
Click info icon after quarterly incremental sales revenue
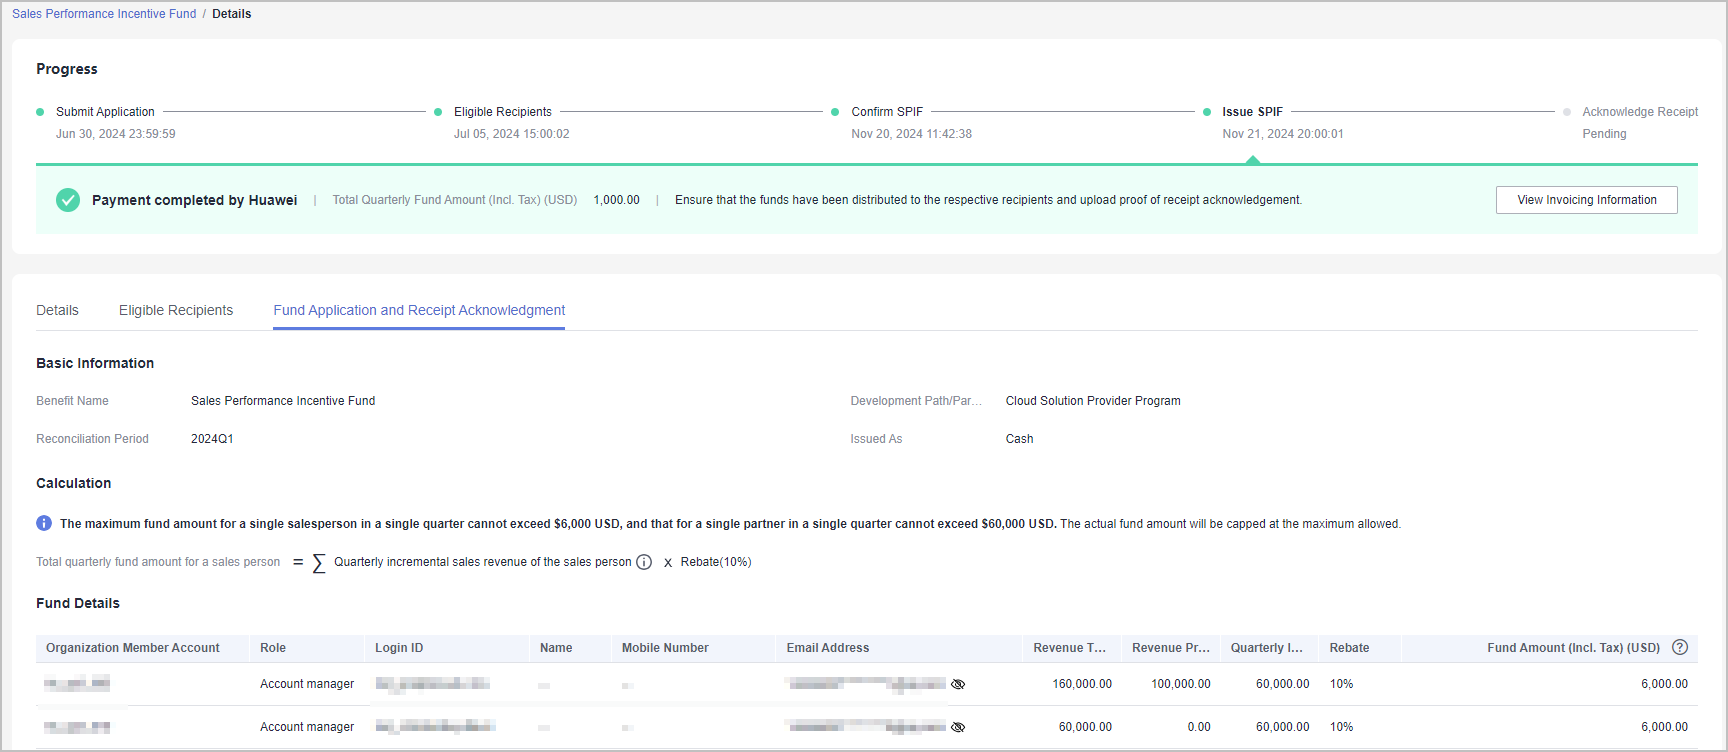tap(644, 562)
